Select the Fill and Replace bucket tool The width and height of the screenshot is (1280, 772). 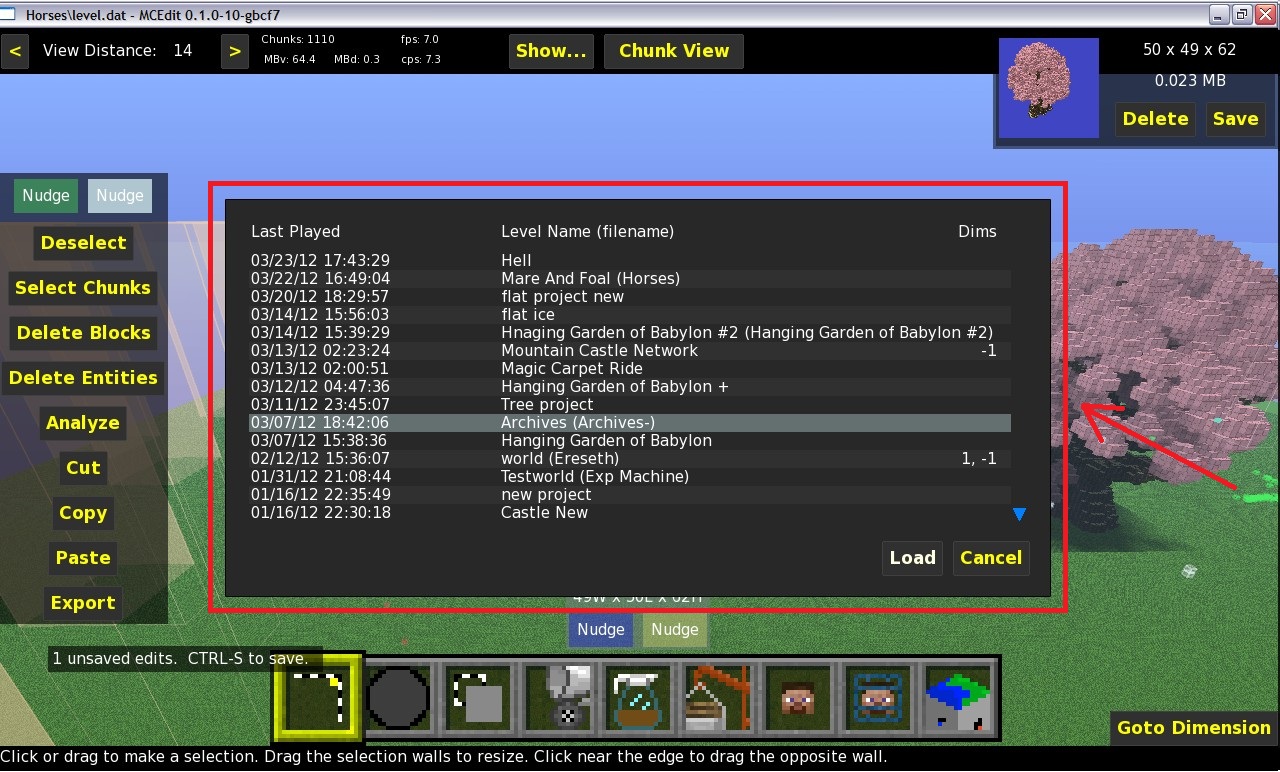click(558, 698)
